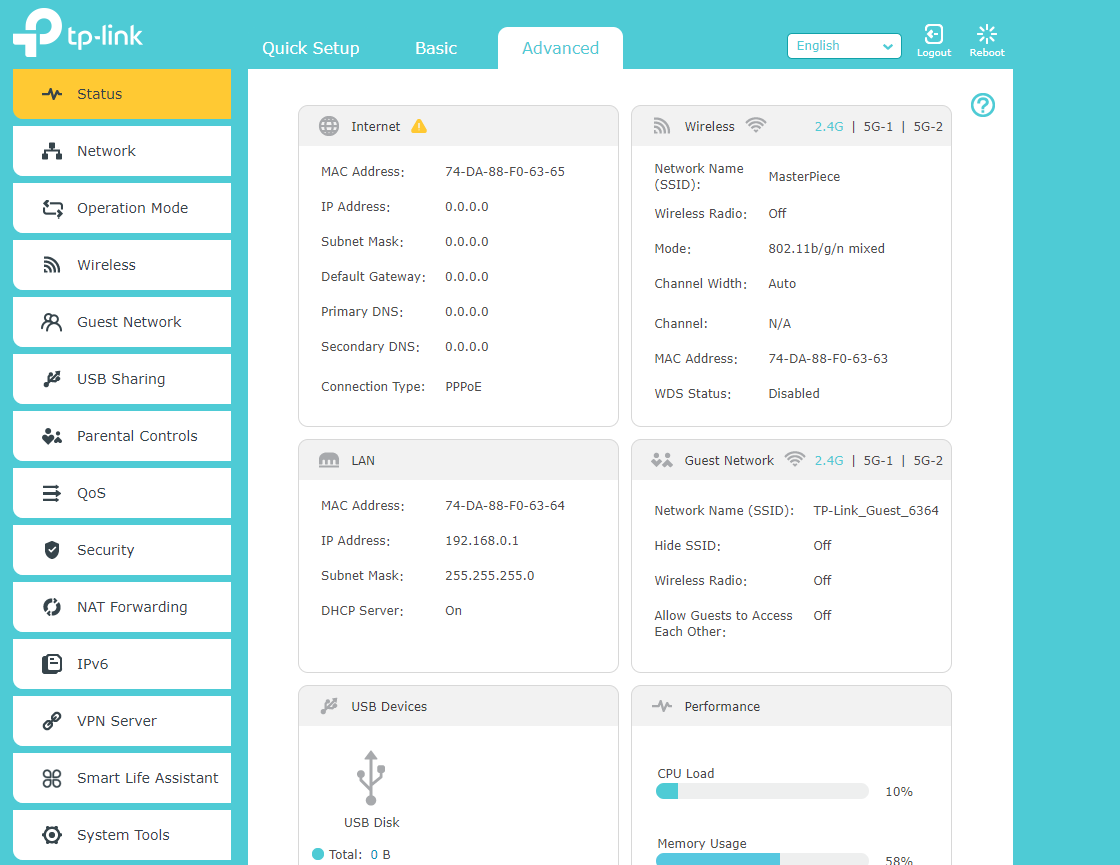Click the Wireless MAC address 74-DA-88-F0-63-63
Image resolution: width=1120 pixels, height=865 pixels.
click(x=828, y=359)
